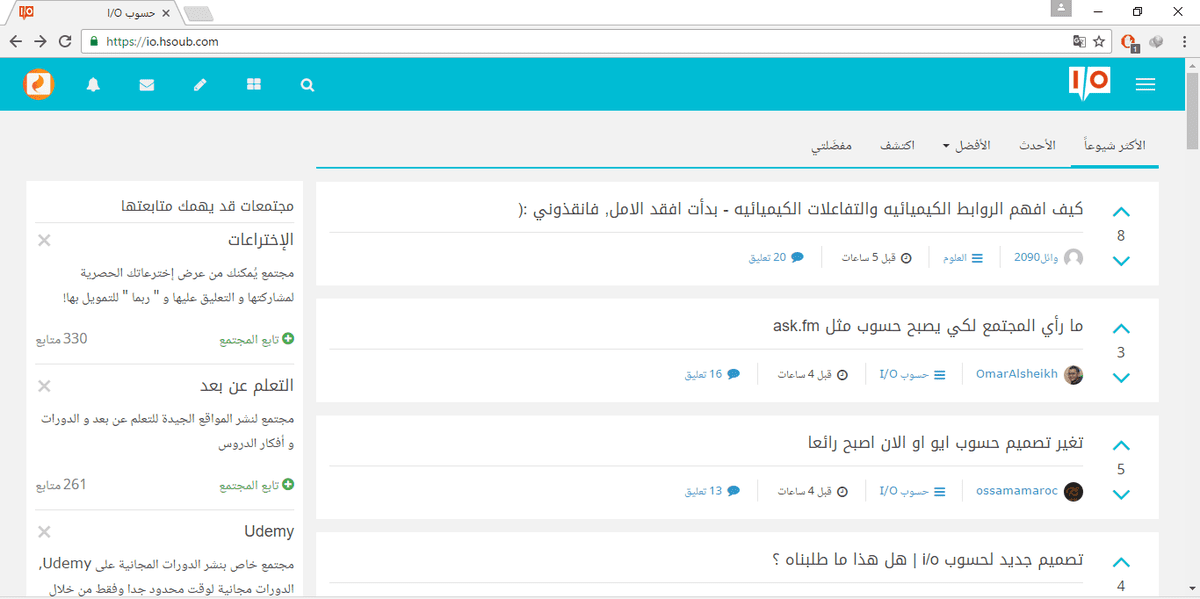Open a new browser tab
Screen dimensions: 1200x599
point(199,13)
